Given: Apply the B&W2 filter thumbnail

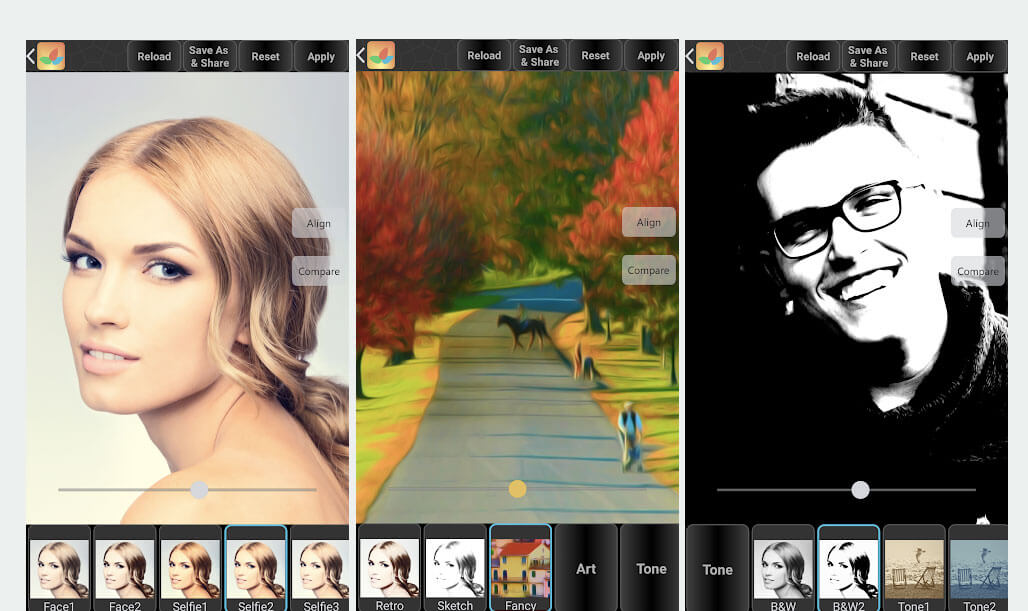Looking at the screenshot, I should tap(848, 569).
